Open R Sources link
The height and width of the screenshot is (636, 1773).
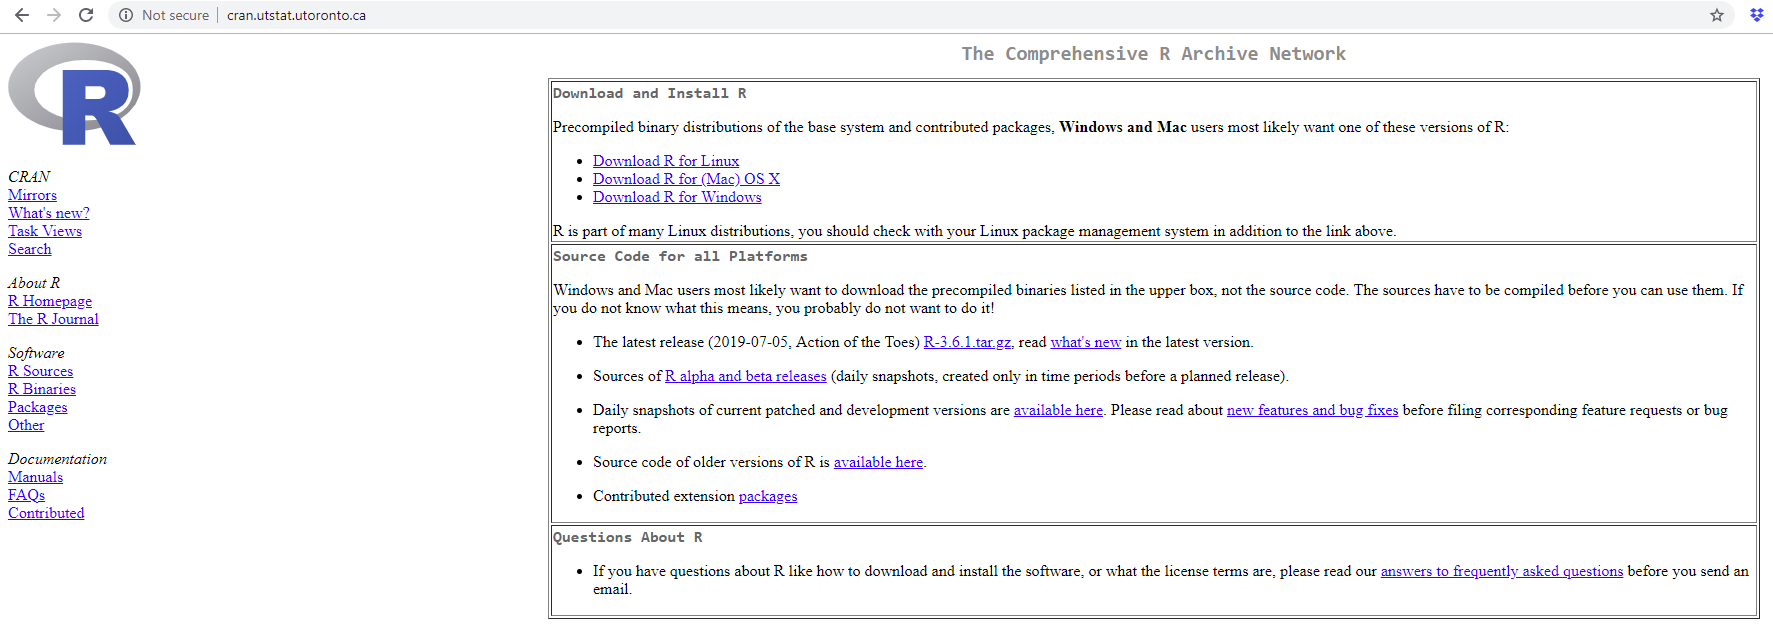coord(40,371)
